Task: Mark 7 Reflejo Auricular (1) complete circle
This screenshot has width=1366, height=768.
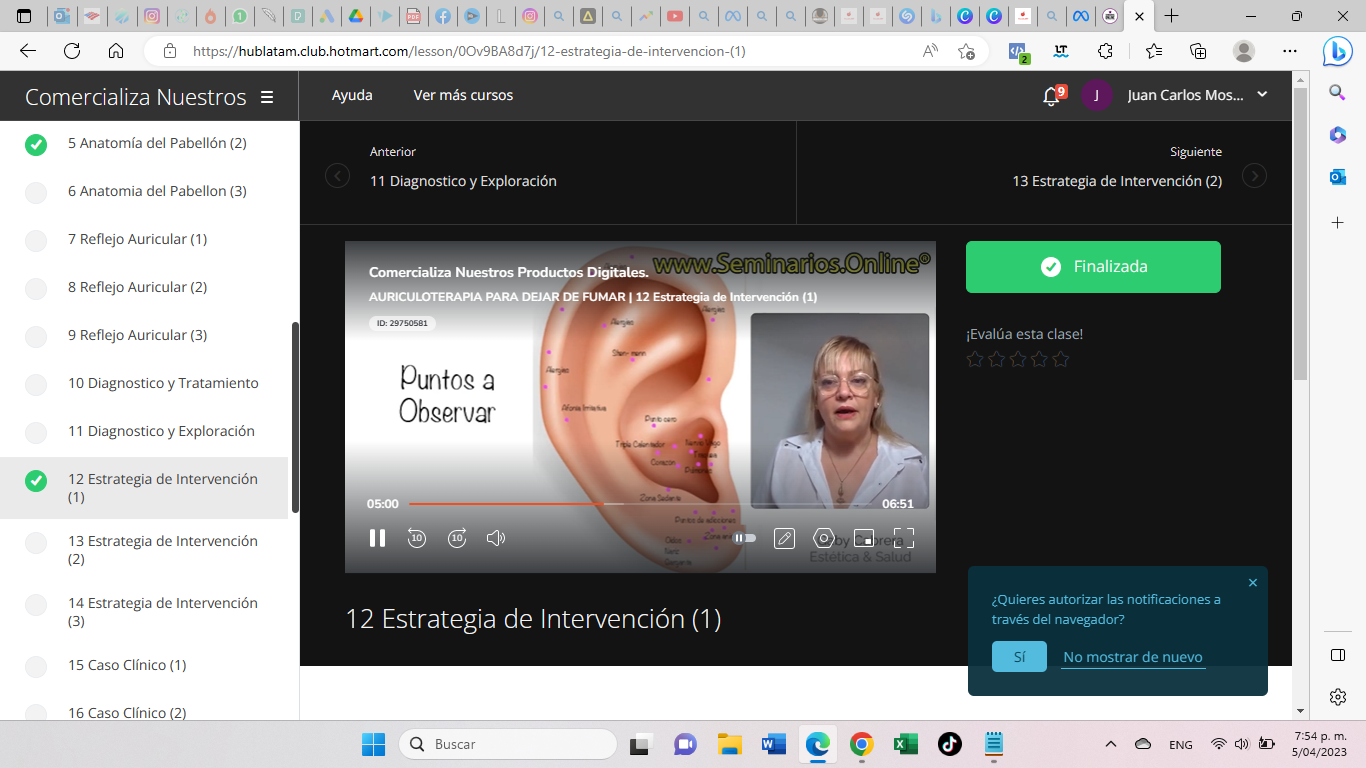Action: click(x=36, y=241)
